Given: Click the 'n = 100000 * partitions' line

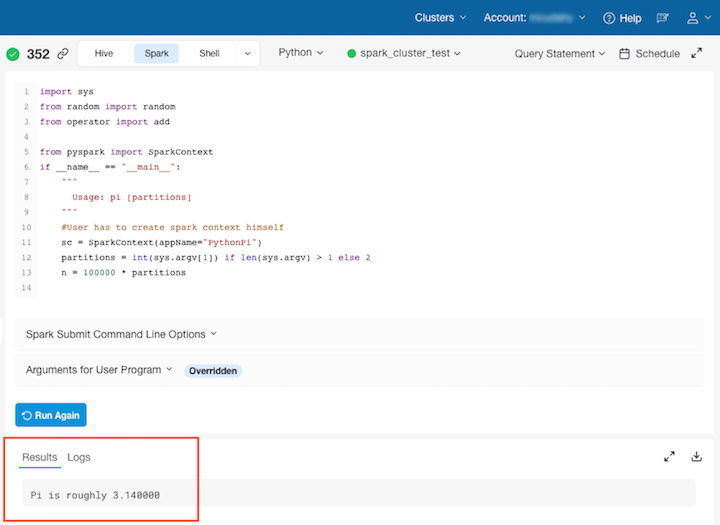Looking at the screenshot, I should tap(124, 272).
